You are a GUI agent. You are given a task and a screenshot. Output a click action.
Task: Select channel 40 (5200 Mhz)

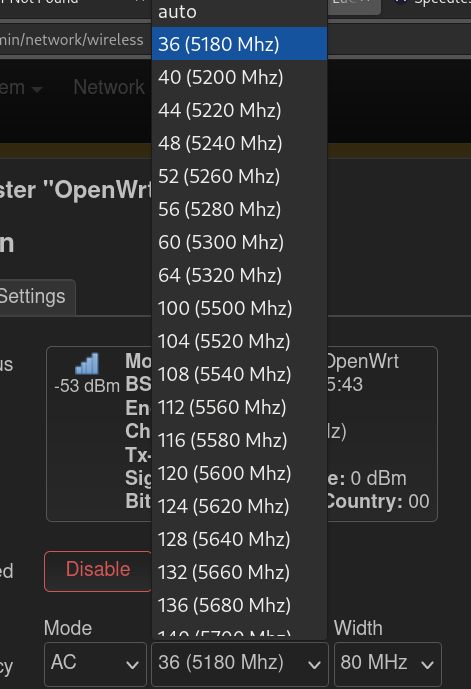pos(239,77)
